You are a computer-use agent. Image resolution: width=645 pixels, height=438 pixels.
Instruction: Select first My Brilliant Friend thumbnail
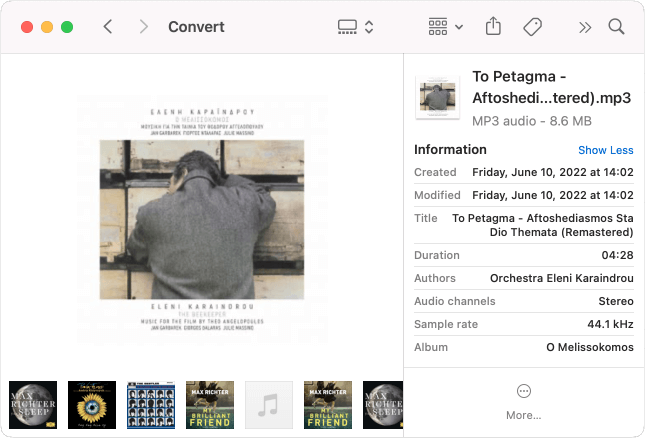210,405
